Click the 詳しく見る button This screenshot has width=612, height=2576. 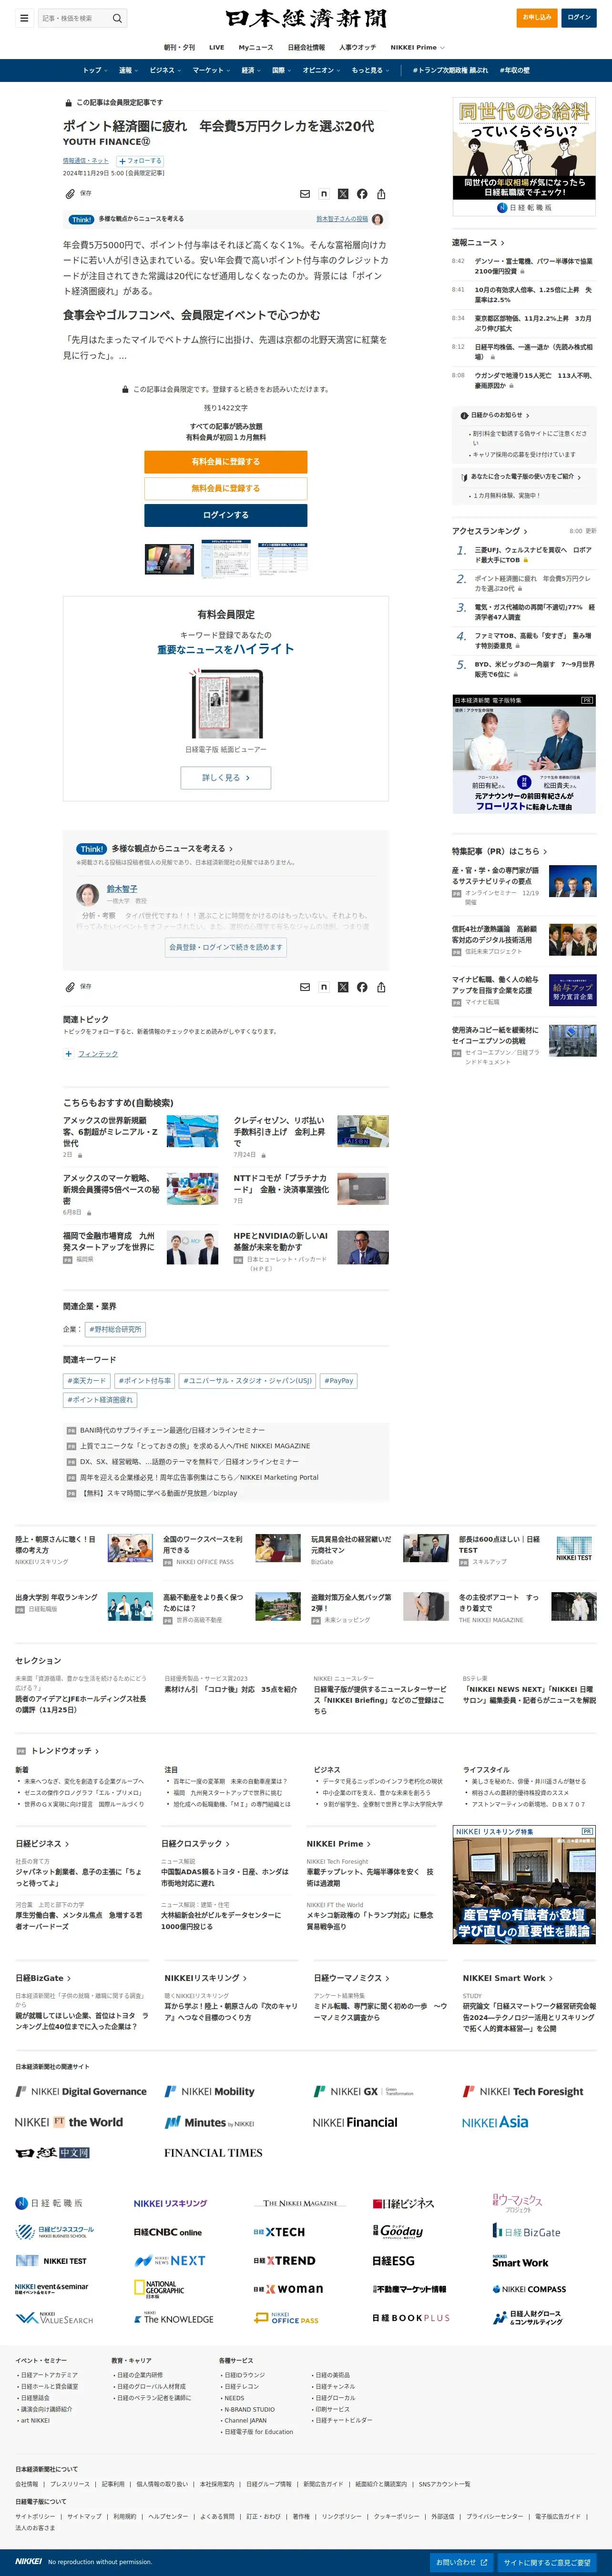226,777
